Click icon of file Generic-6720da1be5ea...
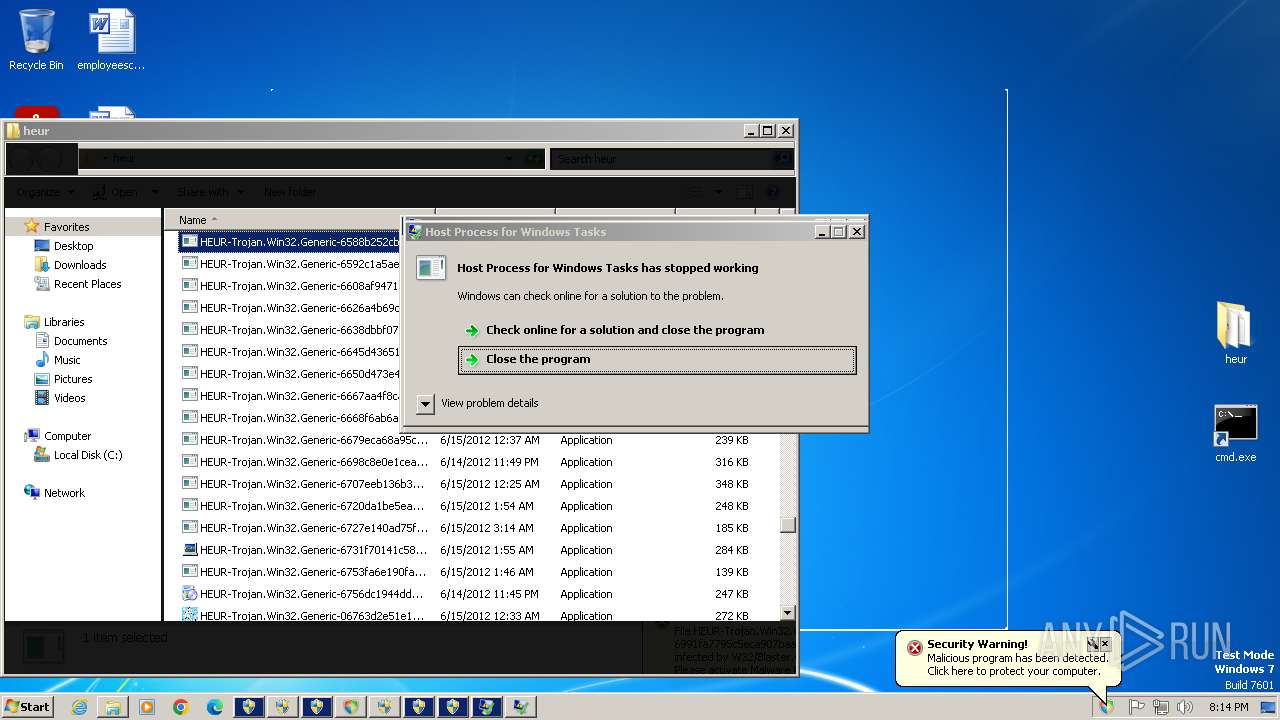 (190, 506)
